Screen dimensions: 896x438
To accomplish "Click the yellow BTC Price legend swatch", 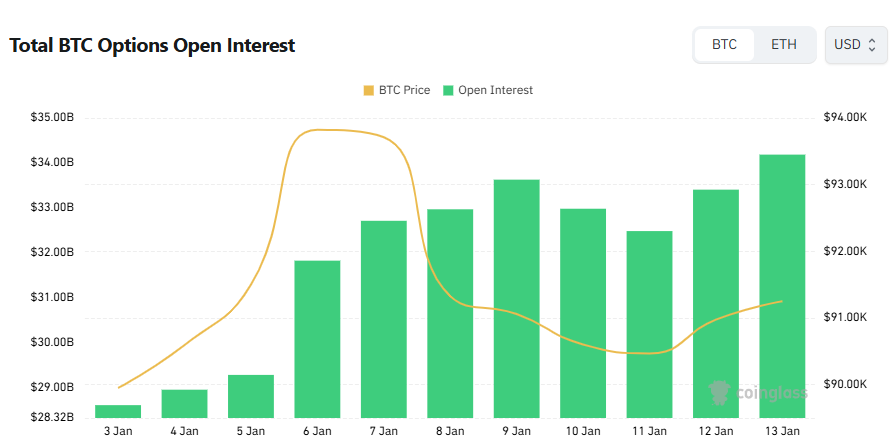I will (369, 90).
